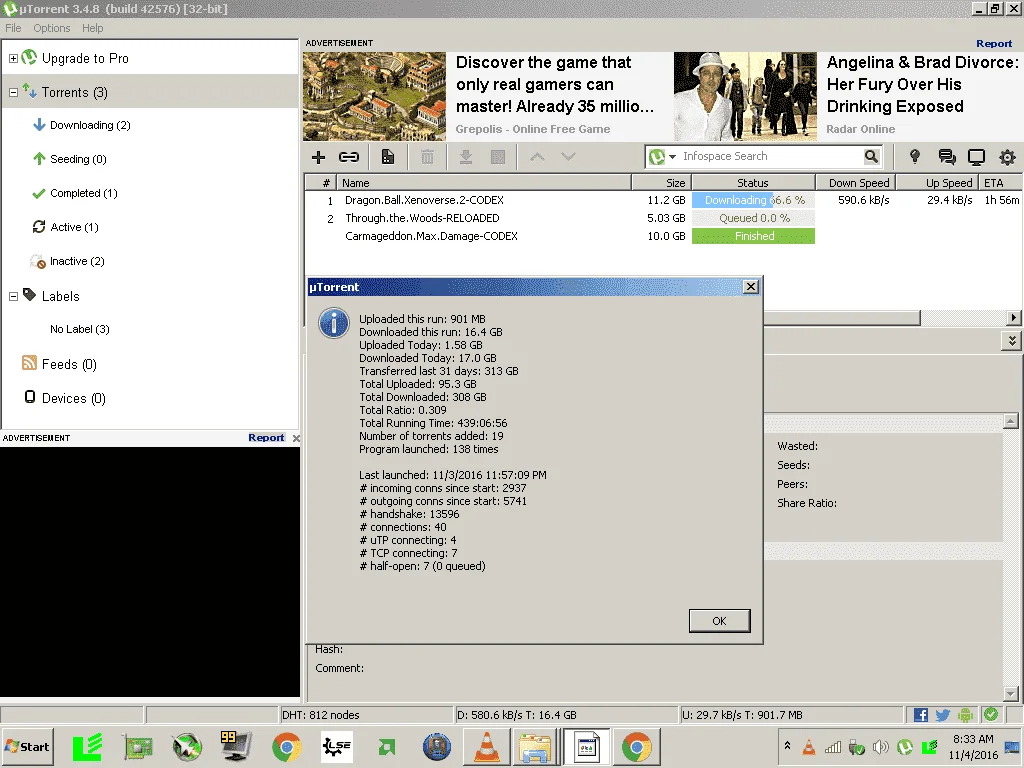Click Report link above top advertisement

(x=994, y=44)
